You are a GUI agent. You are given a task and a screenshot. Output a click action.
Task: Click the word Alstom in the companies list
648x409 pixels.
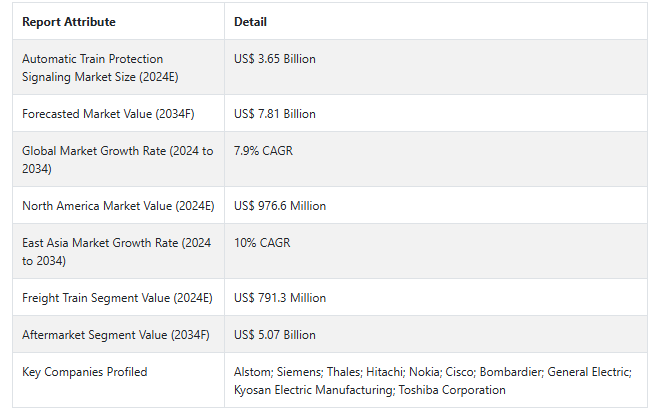click(251, 372)
